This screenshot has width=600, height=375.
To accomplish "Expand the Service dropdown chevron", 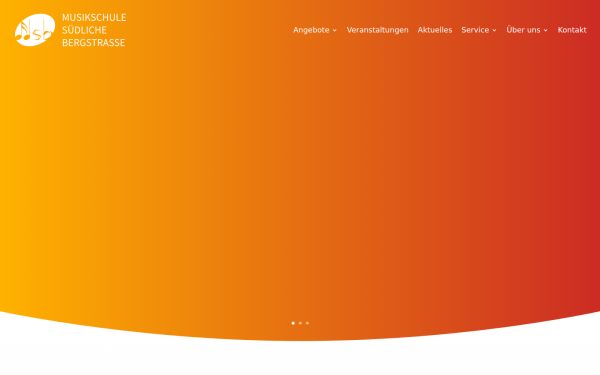I will [x=494, y=30].
